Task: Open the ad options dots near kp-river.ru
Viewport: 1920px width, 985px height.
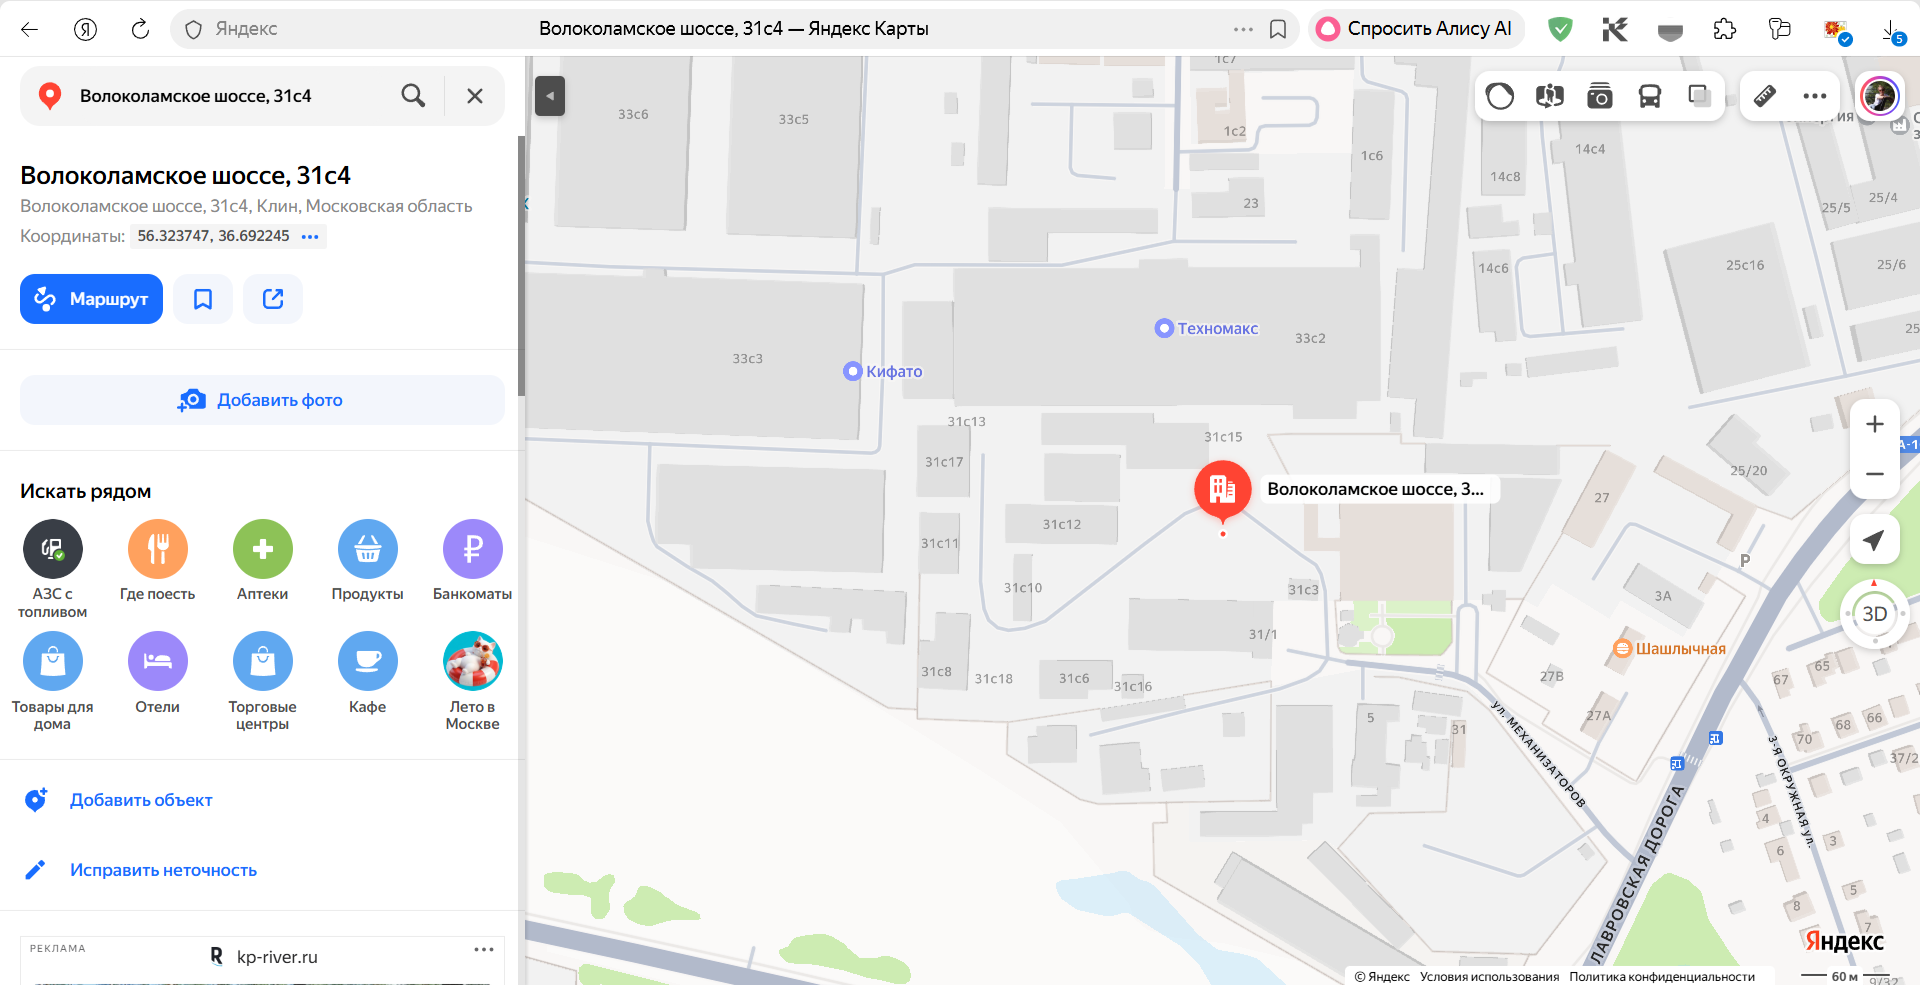Action: click(484, 949)
